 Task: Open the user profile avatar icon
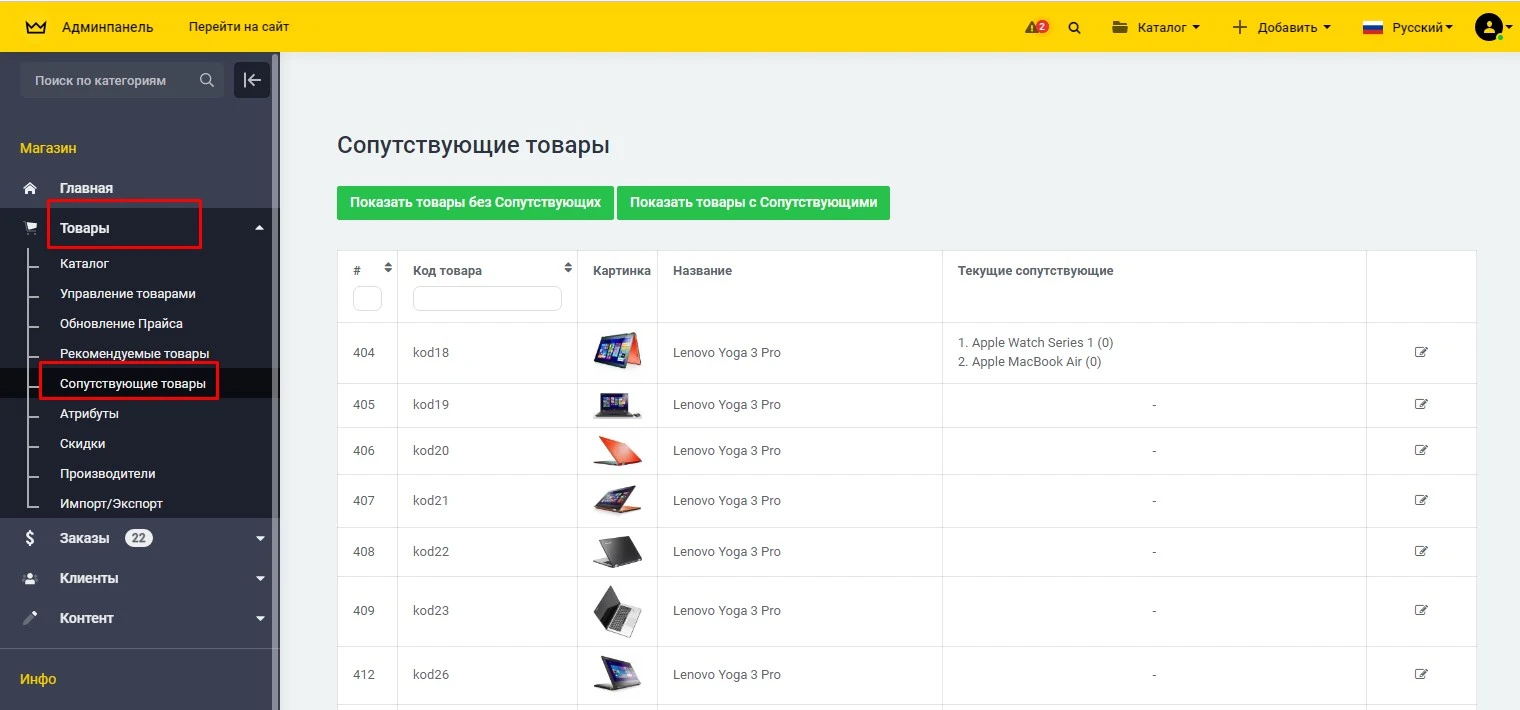1488,27
